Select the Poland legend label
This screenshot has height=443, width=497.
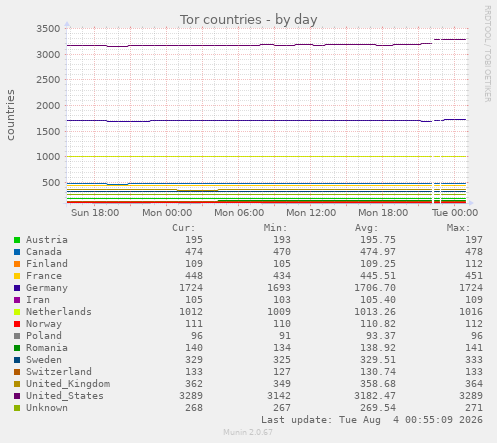click(x=44, y=336)
